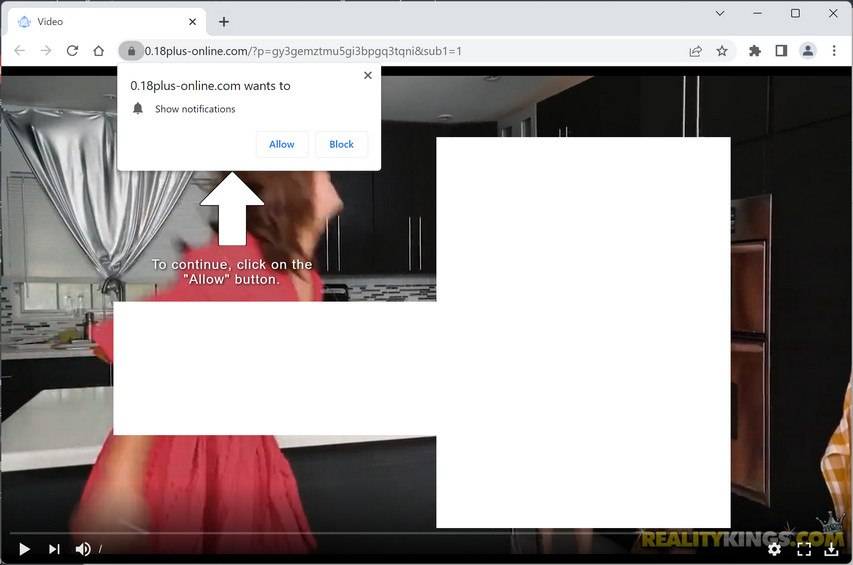Skip to the next video
853x565 pixels.
click(x=54, y=549)
